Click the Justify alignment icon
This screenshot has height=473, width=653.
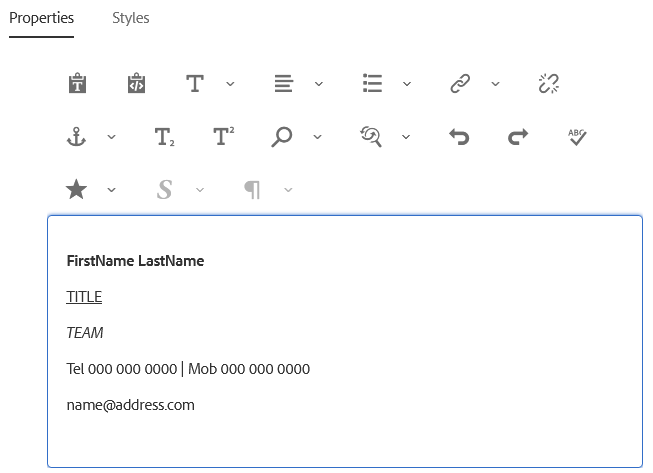pyautogui.click(x=284, y=84)
